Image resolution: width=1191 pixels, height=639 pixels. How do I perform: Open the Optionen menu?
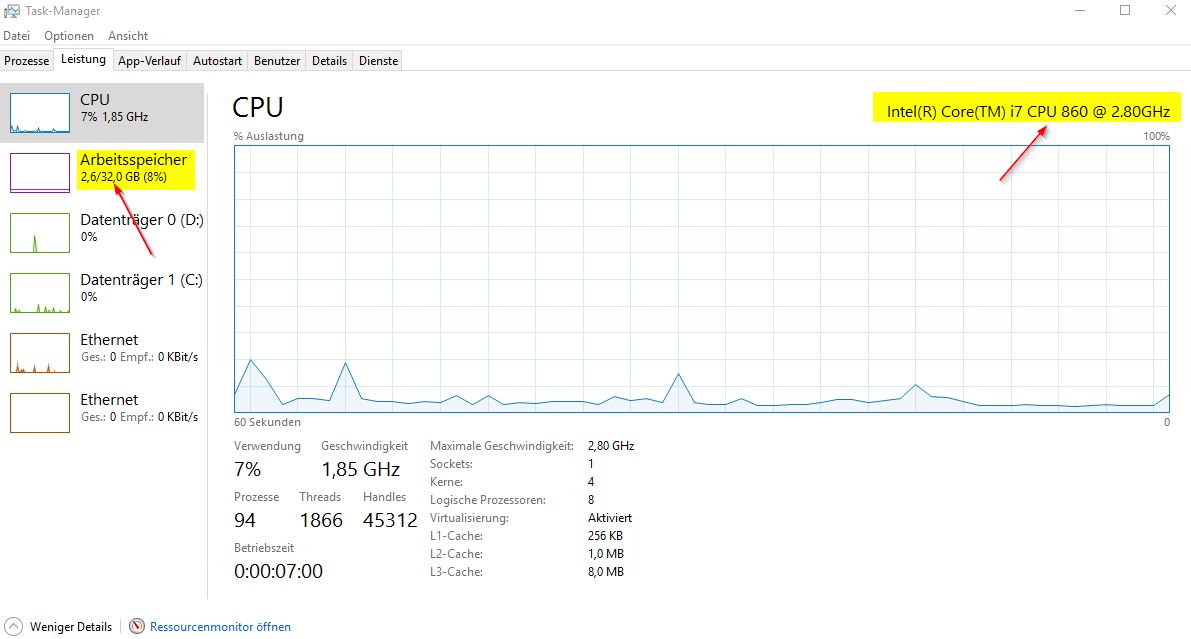click(x=69, y=36)
